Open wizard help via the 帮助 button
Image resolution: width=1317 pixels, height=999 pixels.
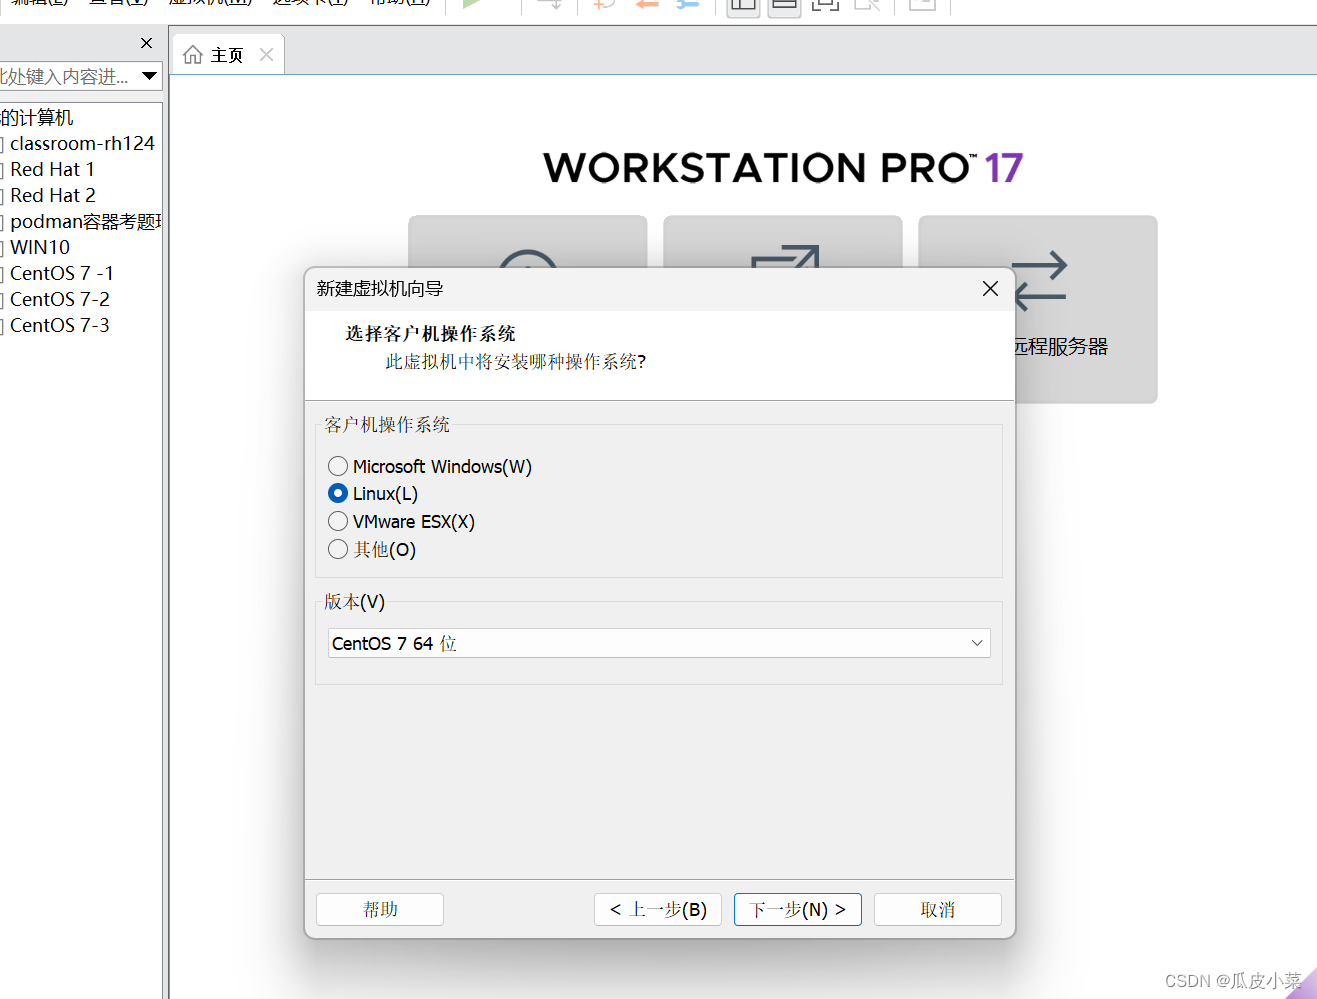click(x=380, y=909)
